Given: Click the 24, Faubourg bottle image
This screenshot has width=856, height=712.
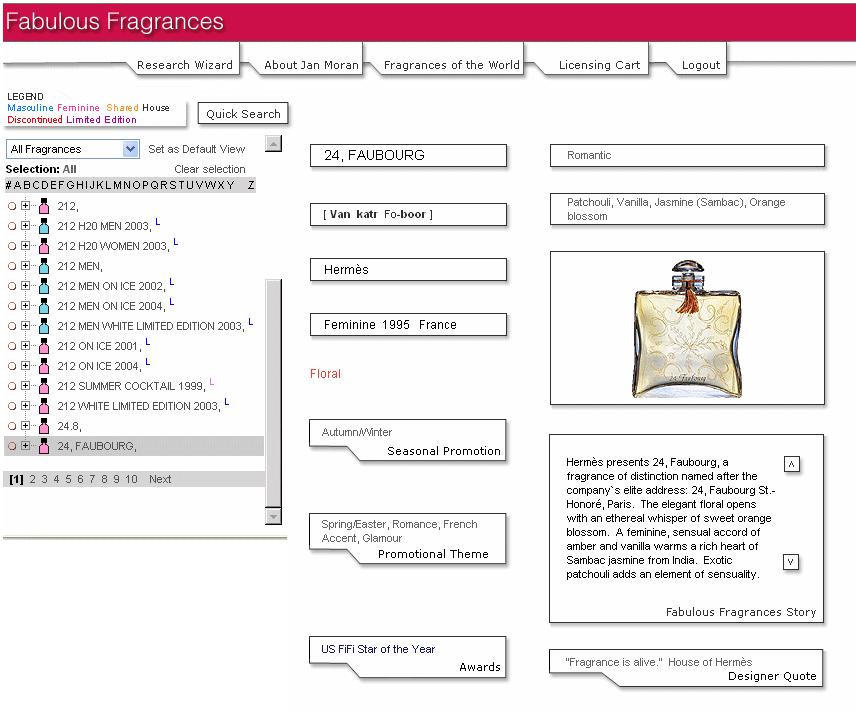Looking at the screenshot, I should (687, 328).
